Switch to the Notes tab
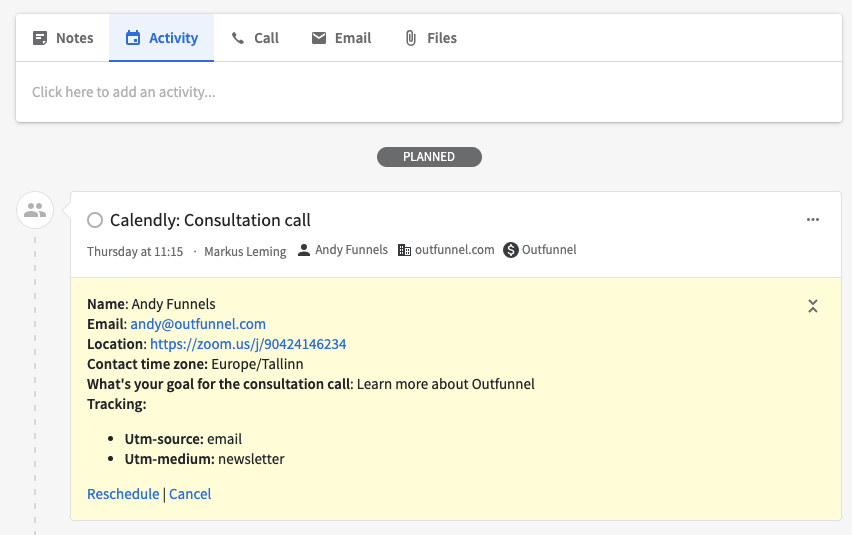This screenshot has width=852, height=535. 63,38
